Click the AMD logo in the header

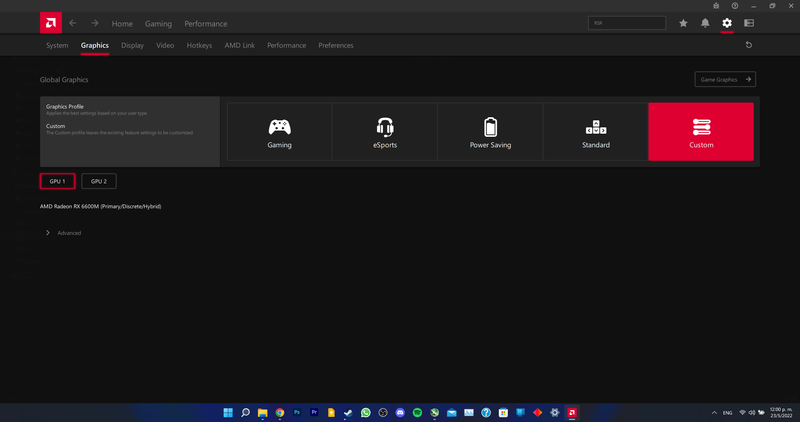pyautogui.click(x=51, y=23)
